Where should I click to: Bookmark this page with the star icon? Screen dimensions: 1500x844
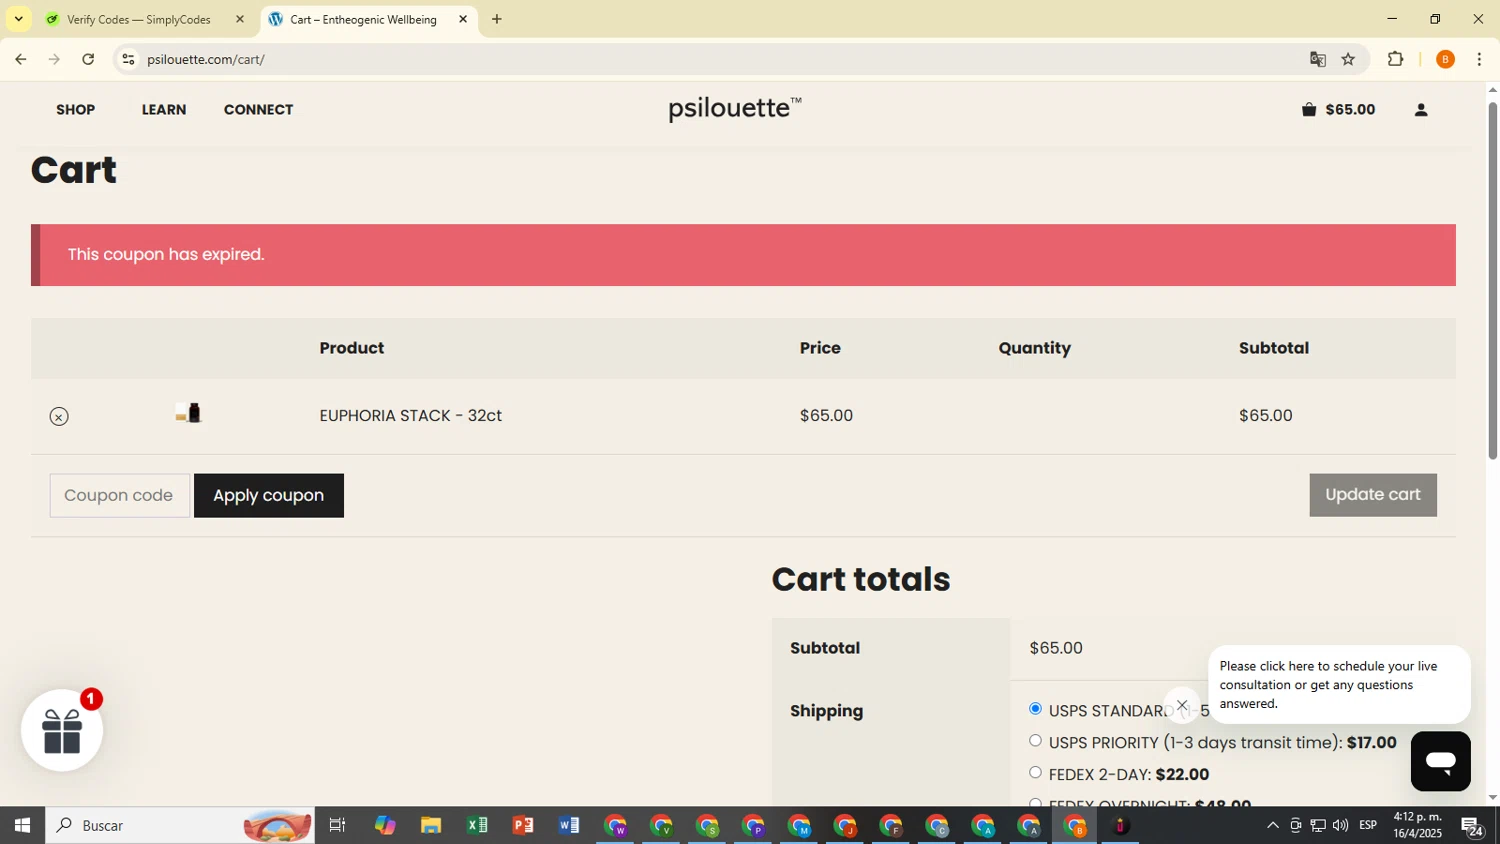(1348, 59)
